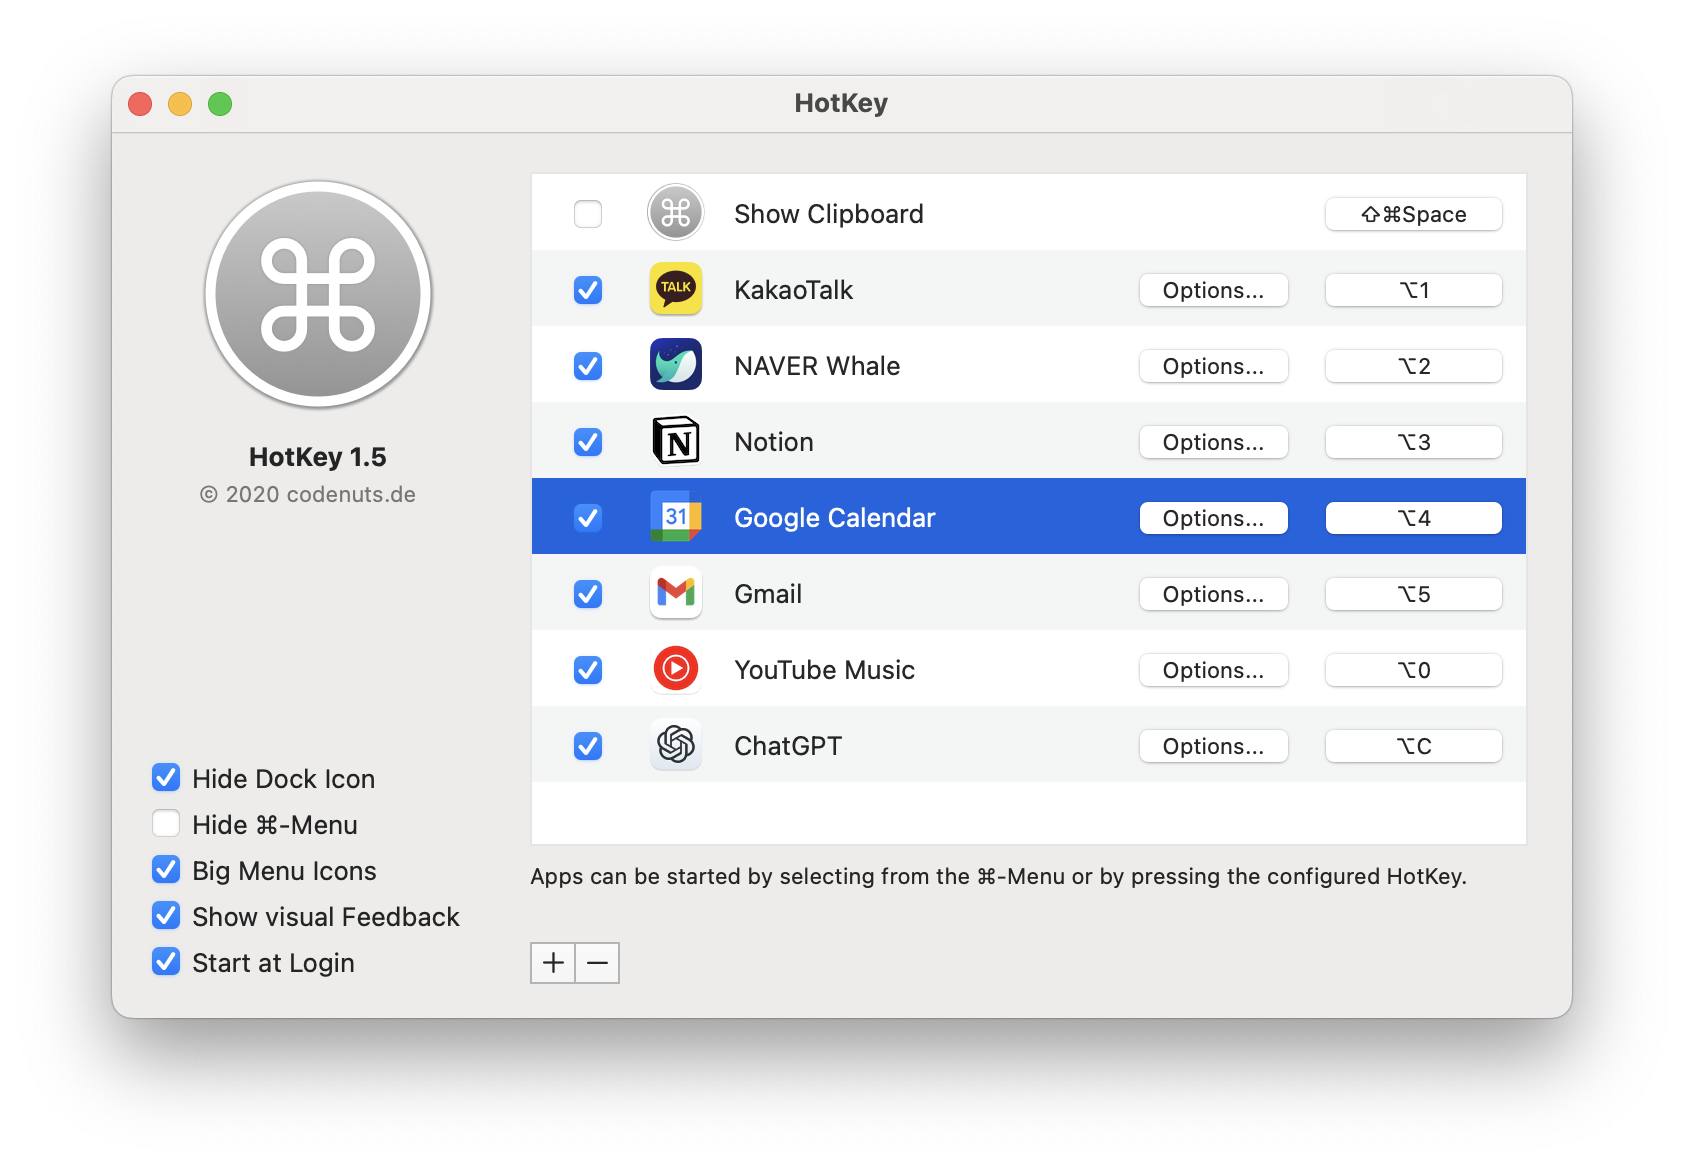Select the NAVER Whale row label
The width and height of the screenshot is (1684, 1166).
click(x=817, y=366)
